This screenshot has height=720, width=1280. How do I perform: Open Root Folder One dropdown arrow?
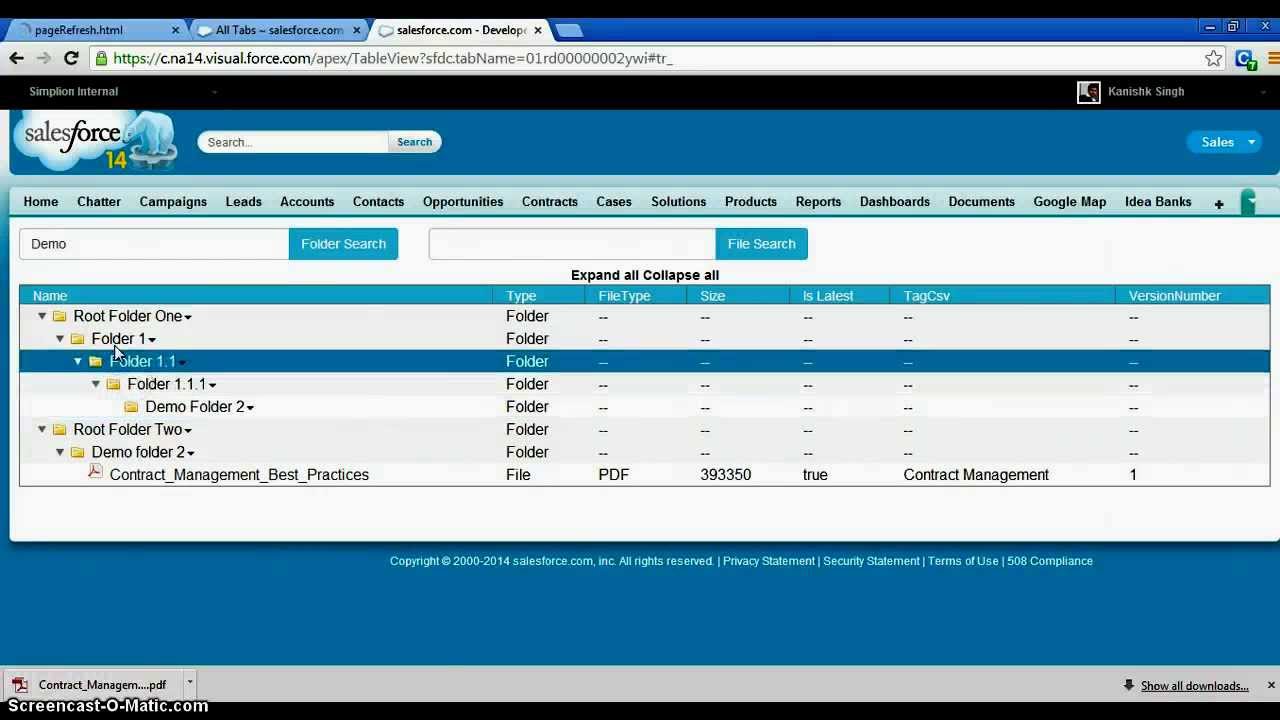[188, 317]
